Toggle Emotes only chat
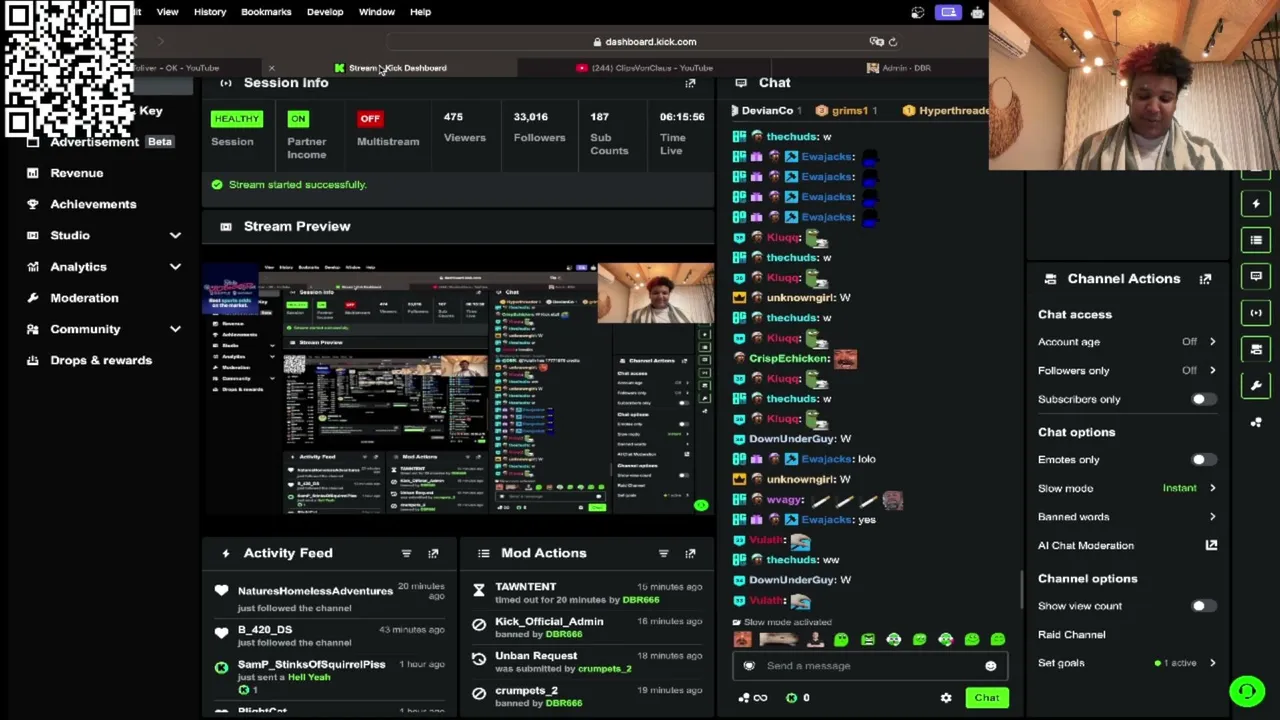Viewport: 1280px width, 720px height. 1203,460
